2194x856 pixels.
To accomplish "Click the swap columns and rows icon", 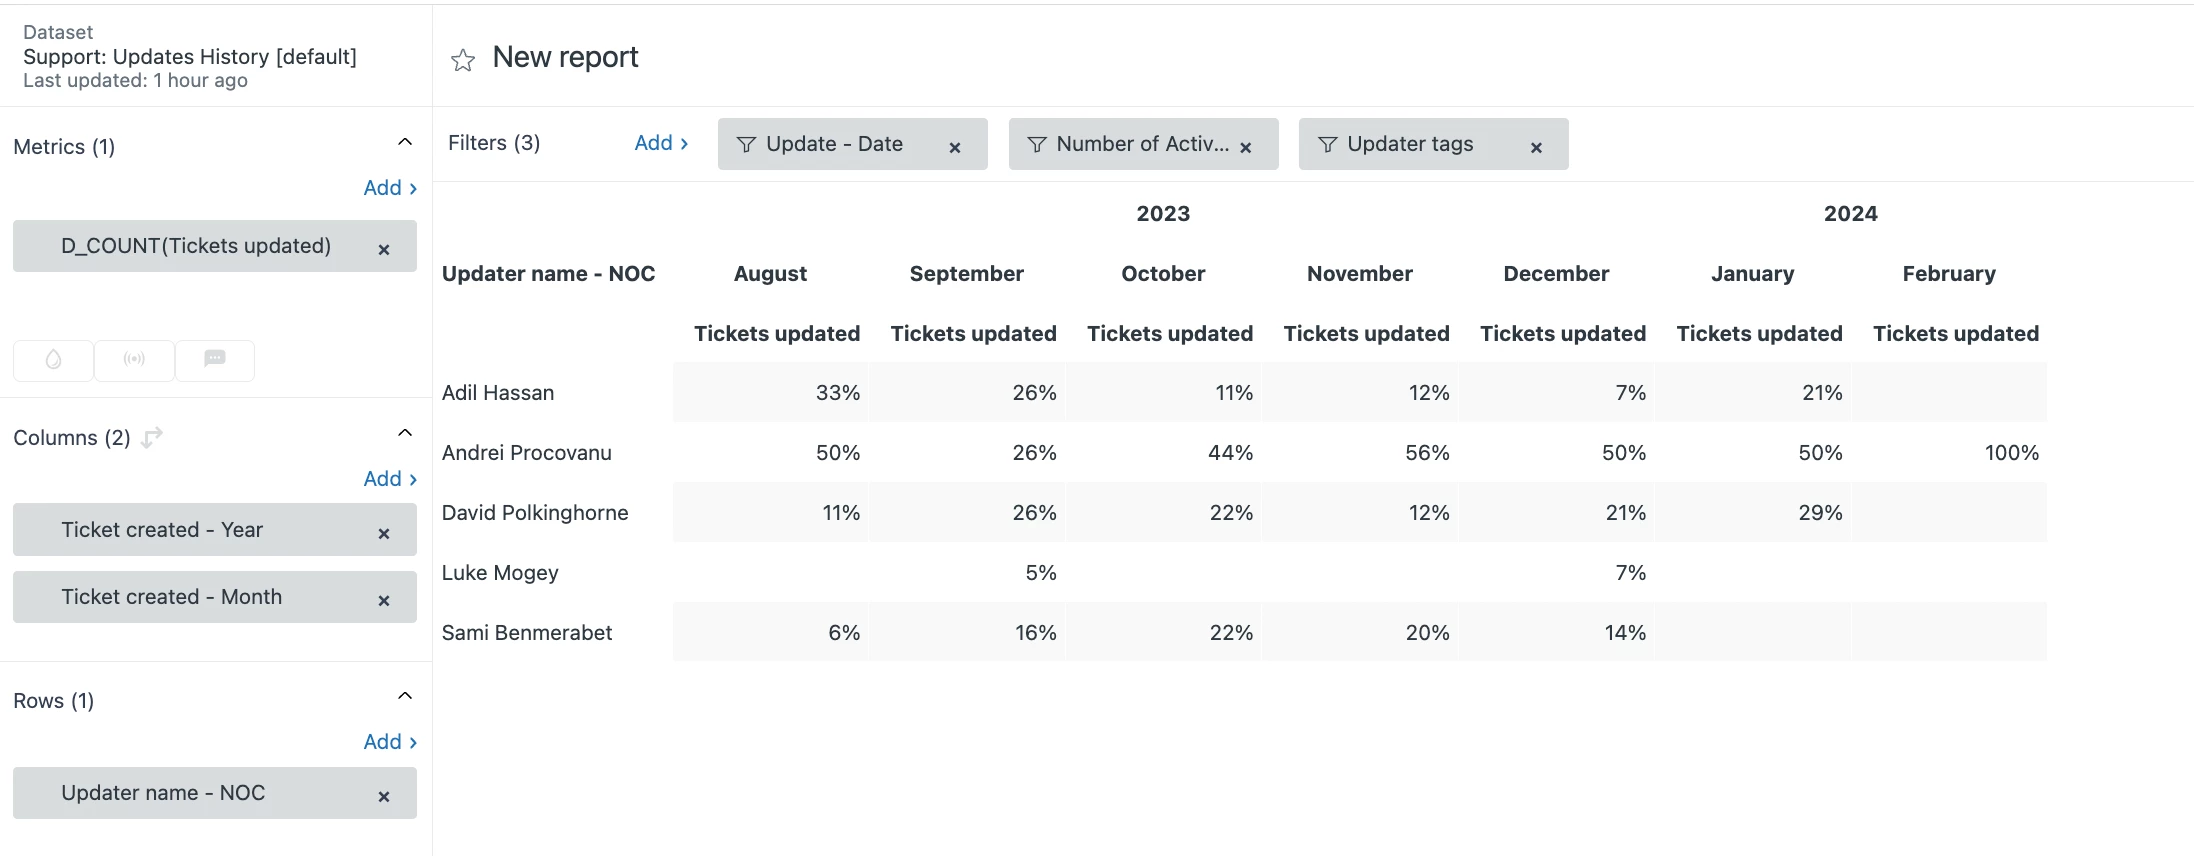I will [152, 437].
